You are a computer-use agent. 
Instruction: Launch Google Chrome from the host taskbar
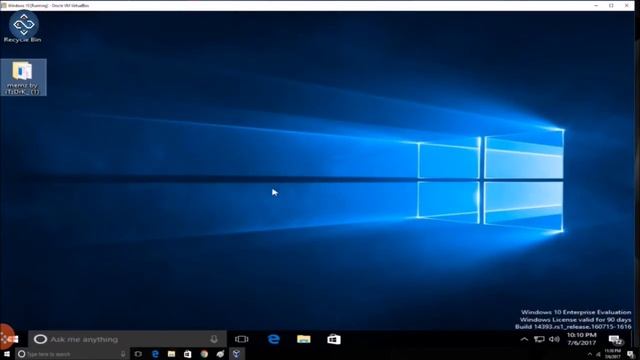(x=204, y=354)
